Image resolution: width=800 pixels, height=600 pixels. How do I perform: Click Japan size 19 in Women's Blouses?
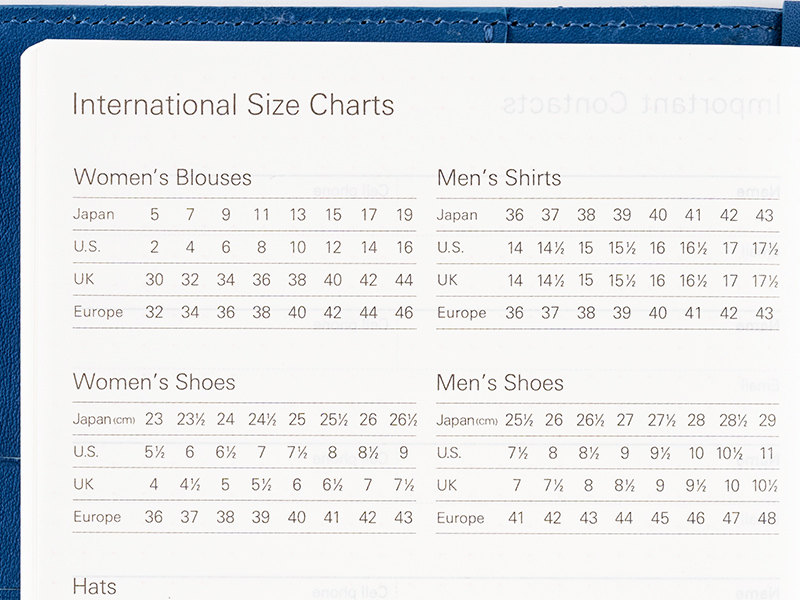[x=404, y=214]
